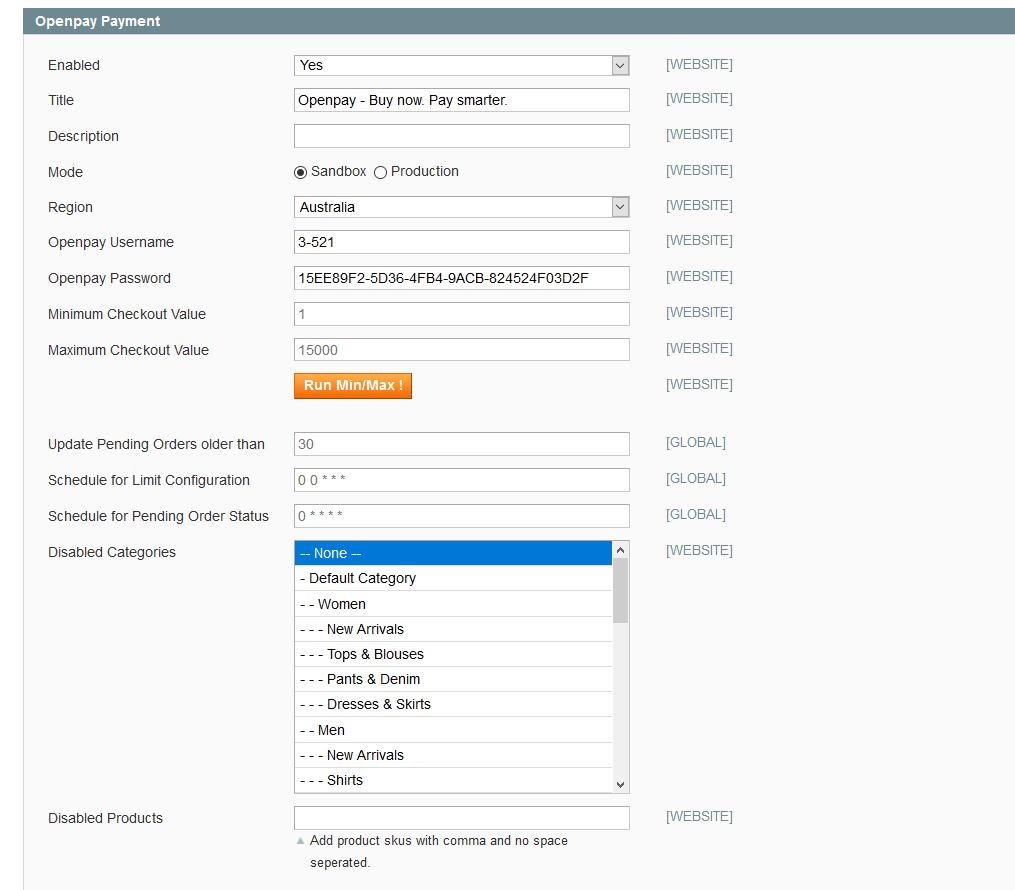Choose Women in Disabled Categories list
This screenshot has width=1015, height=890.
coord(452,604)
